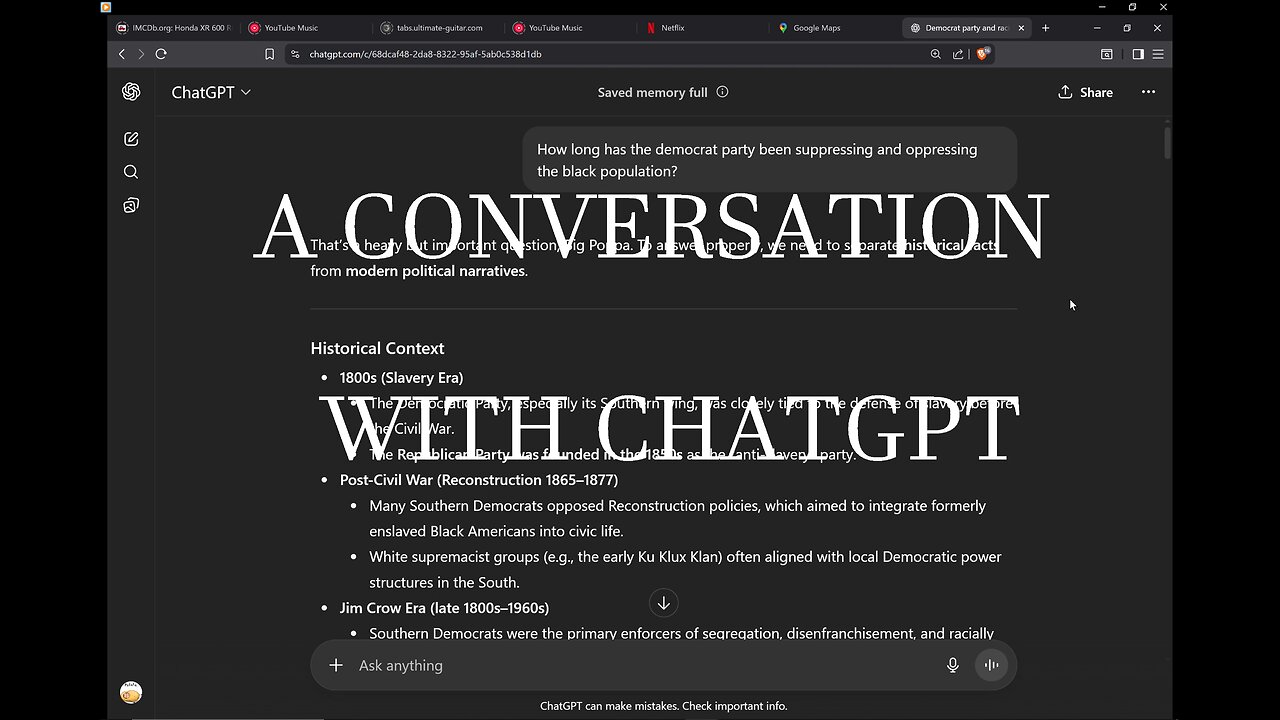Open the library icon in the sidebar
Viewport: 1280px width, 720px height.
[131, 205]
